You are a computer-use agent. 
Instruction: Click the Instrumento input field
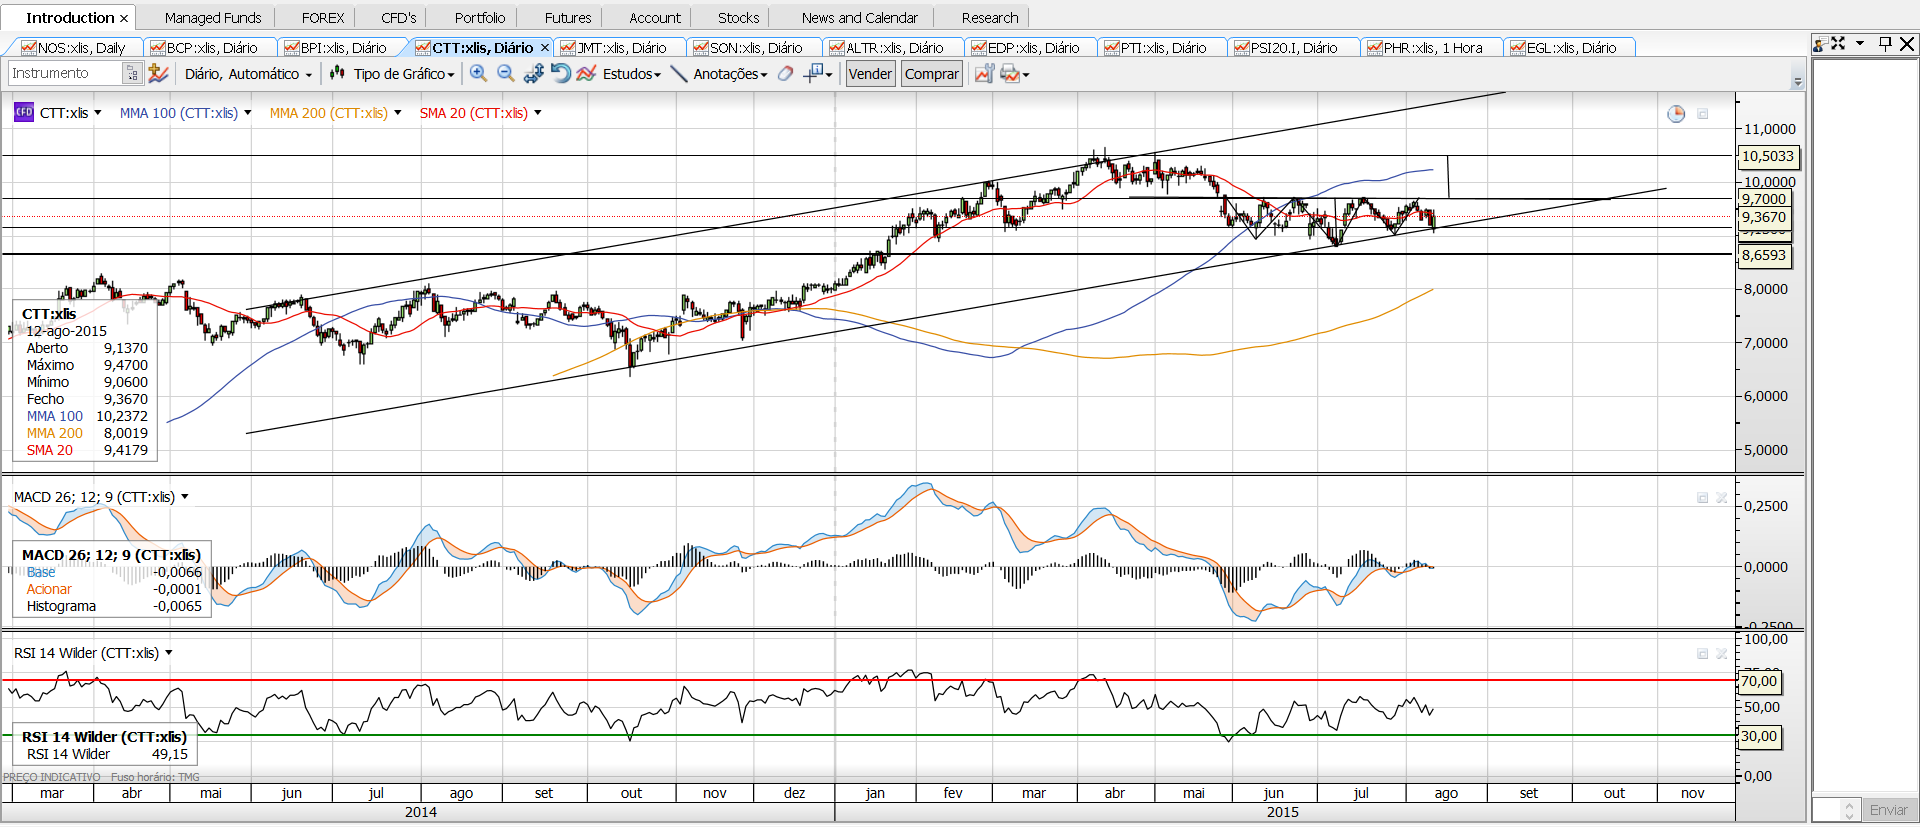[65, 73]
